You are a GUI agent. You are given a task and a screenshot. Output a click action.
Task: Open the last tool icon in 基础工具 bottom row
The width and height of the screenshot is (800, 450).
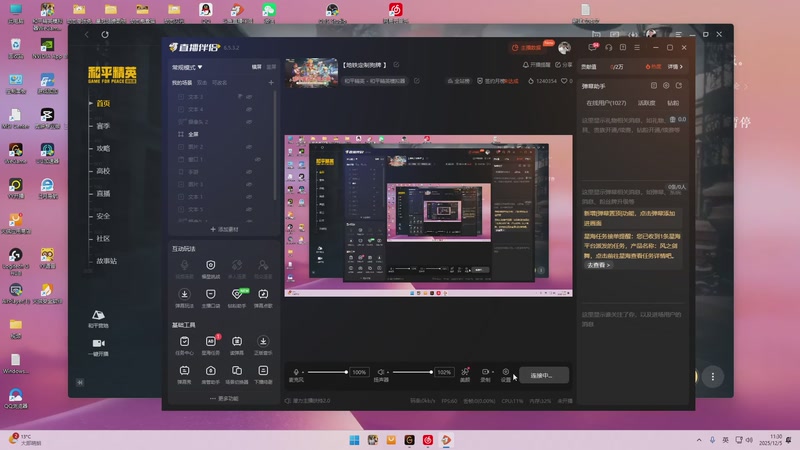[x=263, y=373]
